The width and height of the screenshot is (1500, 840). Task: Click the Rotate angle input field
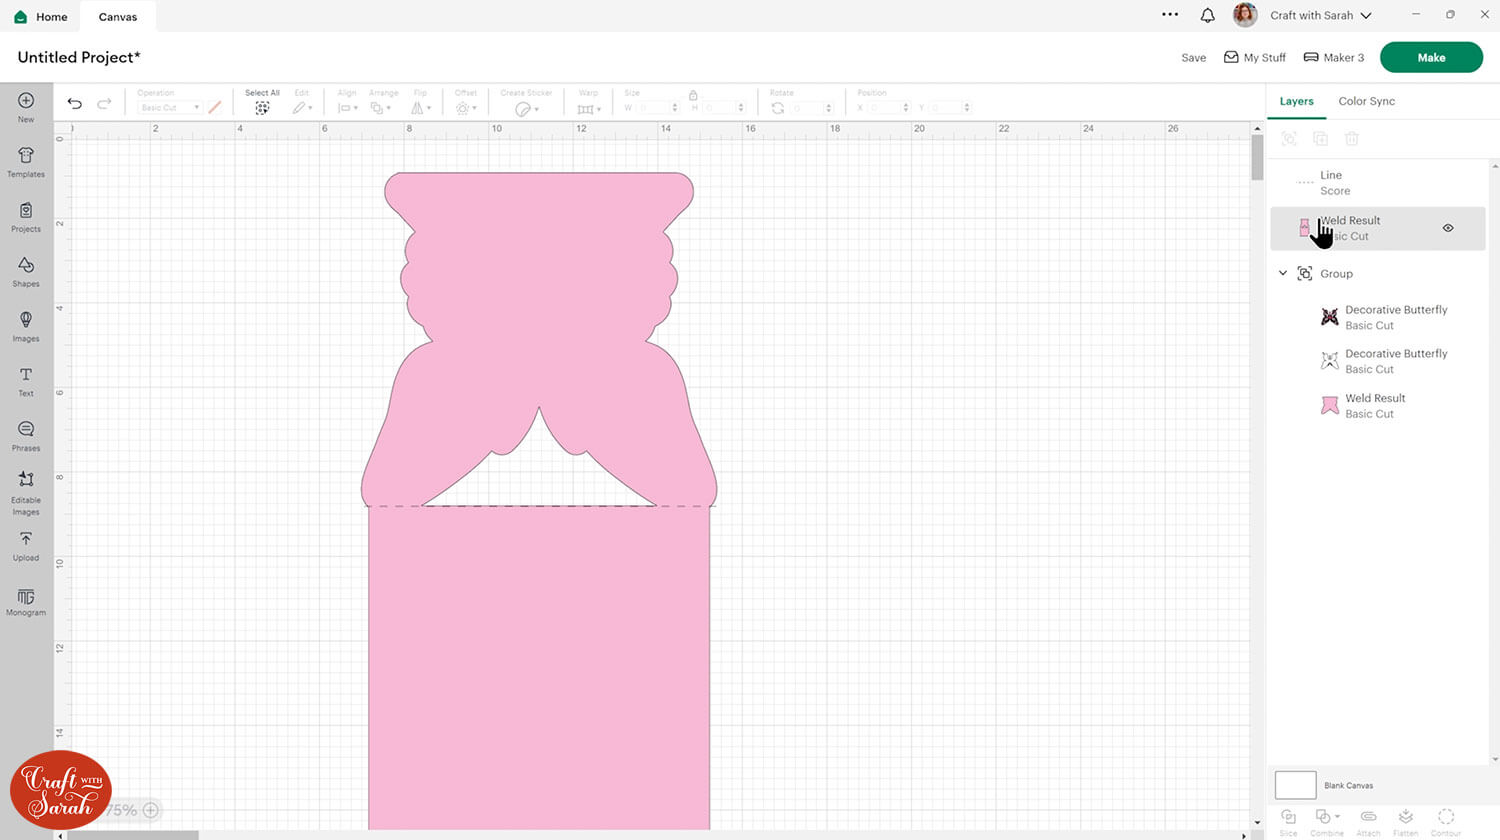(809, 108)
